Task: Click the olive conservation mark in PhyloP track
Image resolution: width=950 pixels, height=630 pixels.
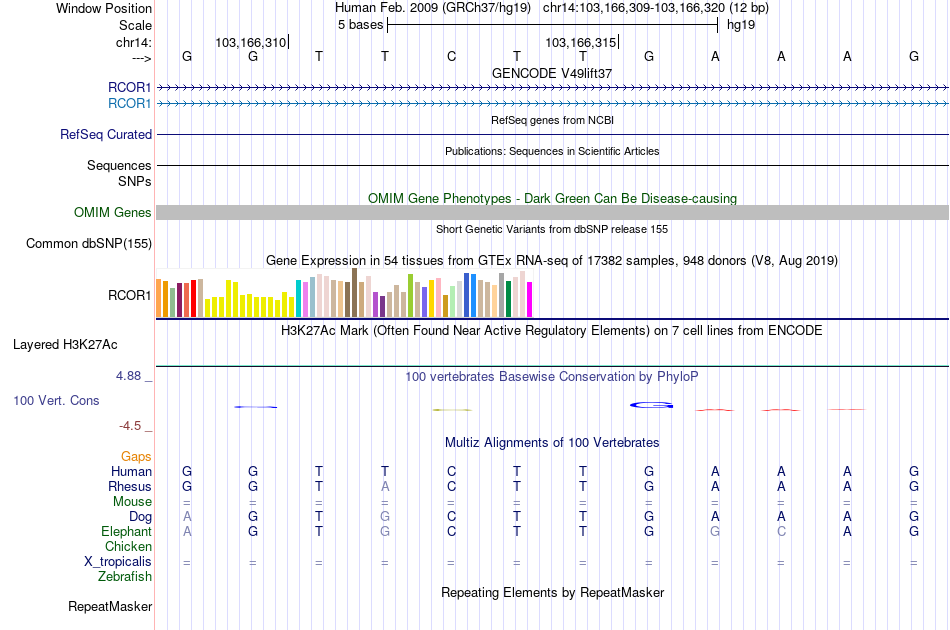Action: tap(452, 410)
